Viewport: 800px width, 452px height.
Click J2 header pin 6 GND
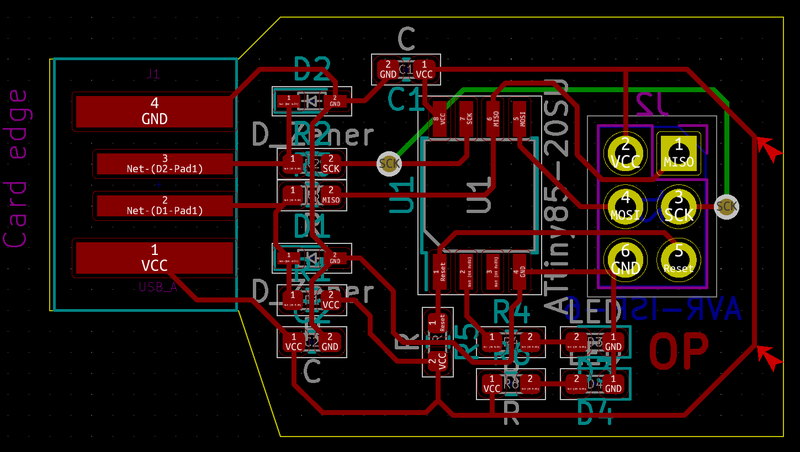coord(625,259)
